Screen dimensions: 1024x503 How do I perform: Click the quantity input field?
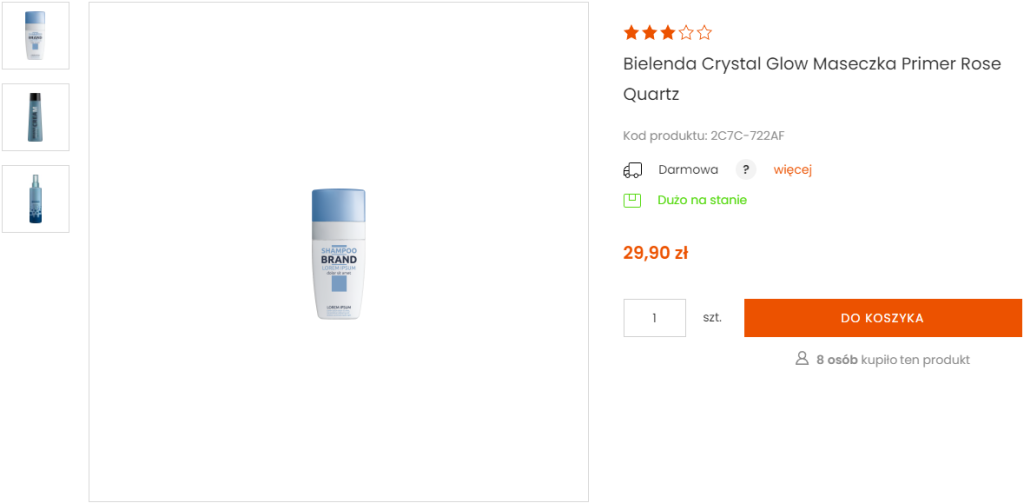click(654, 318)
